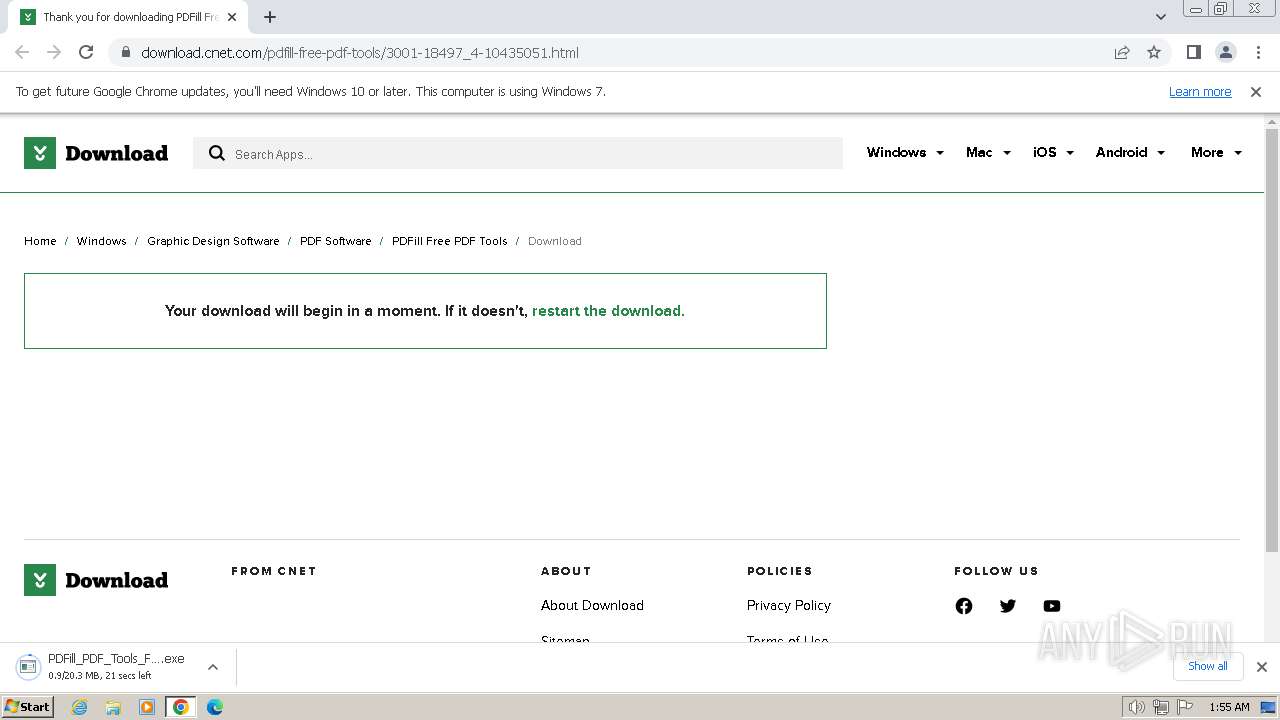Click the 1:55 AM taskbar clock
This screenshot has width=1280, height=720.
1229,707
